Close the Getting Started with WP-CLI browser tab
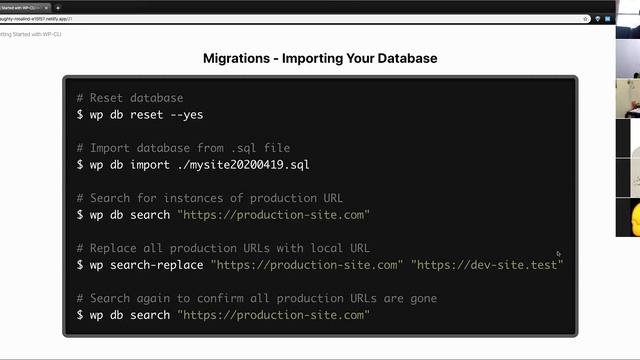Screen dimensions: 640x360 click(x=46, y=8)
